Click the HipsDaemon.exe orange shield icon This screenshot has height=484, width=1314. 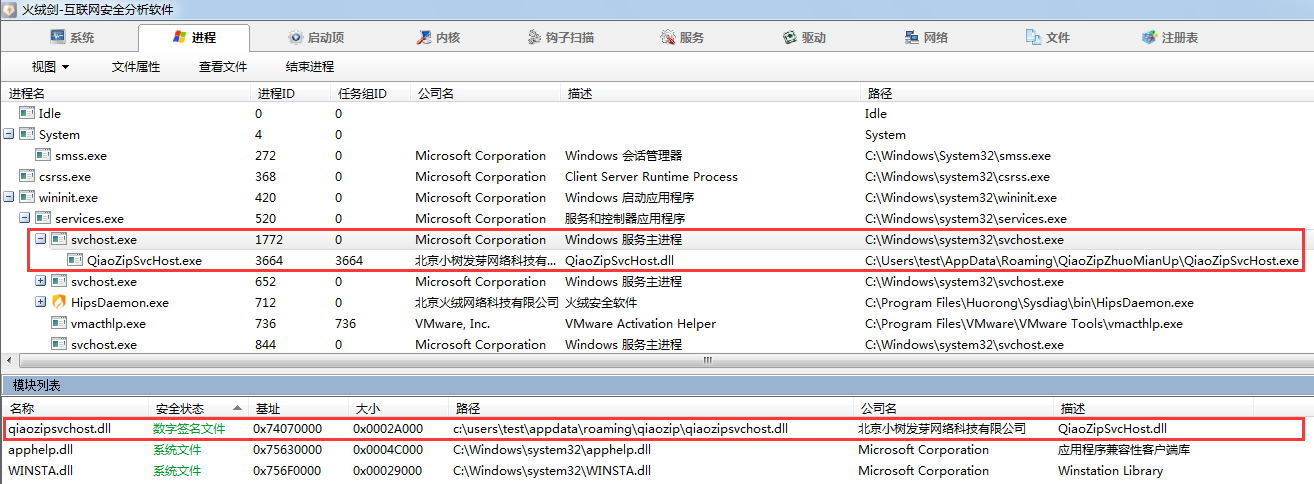[x=59, y=302]
